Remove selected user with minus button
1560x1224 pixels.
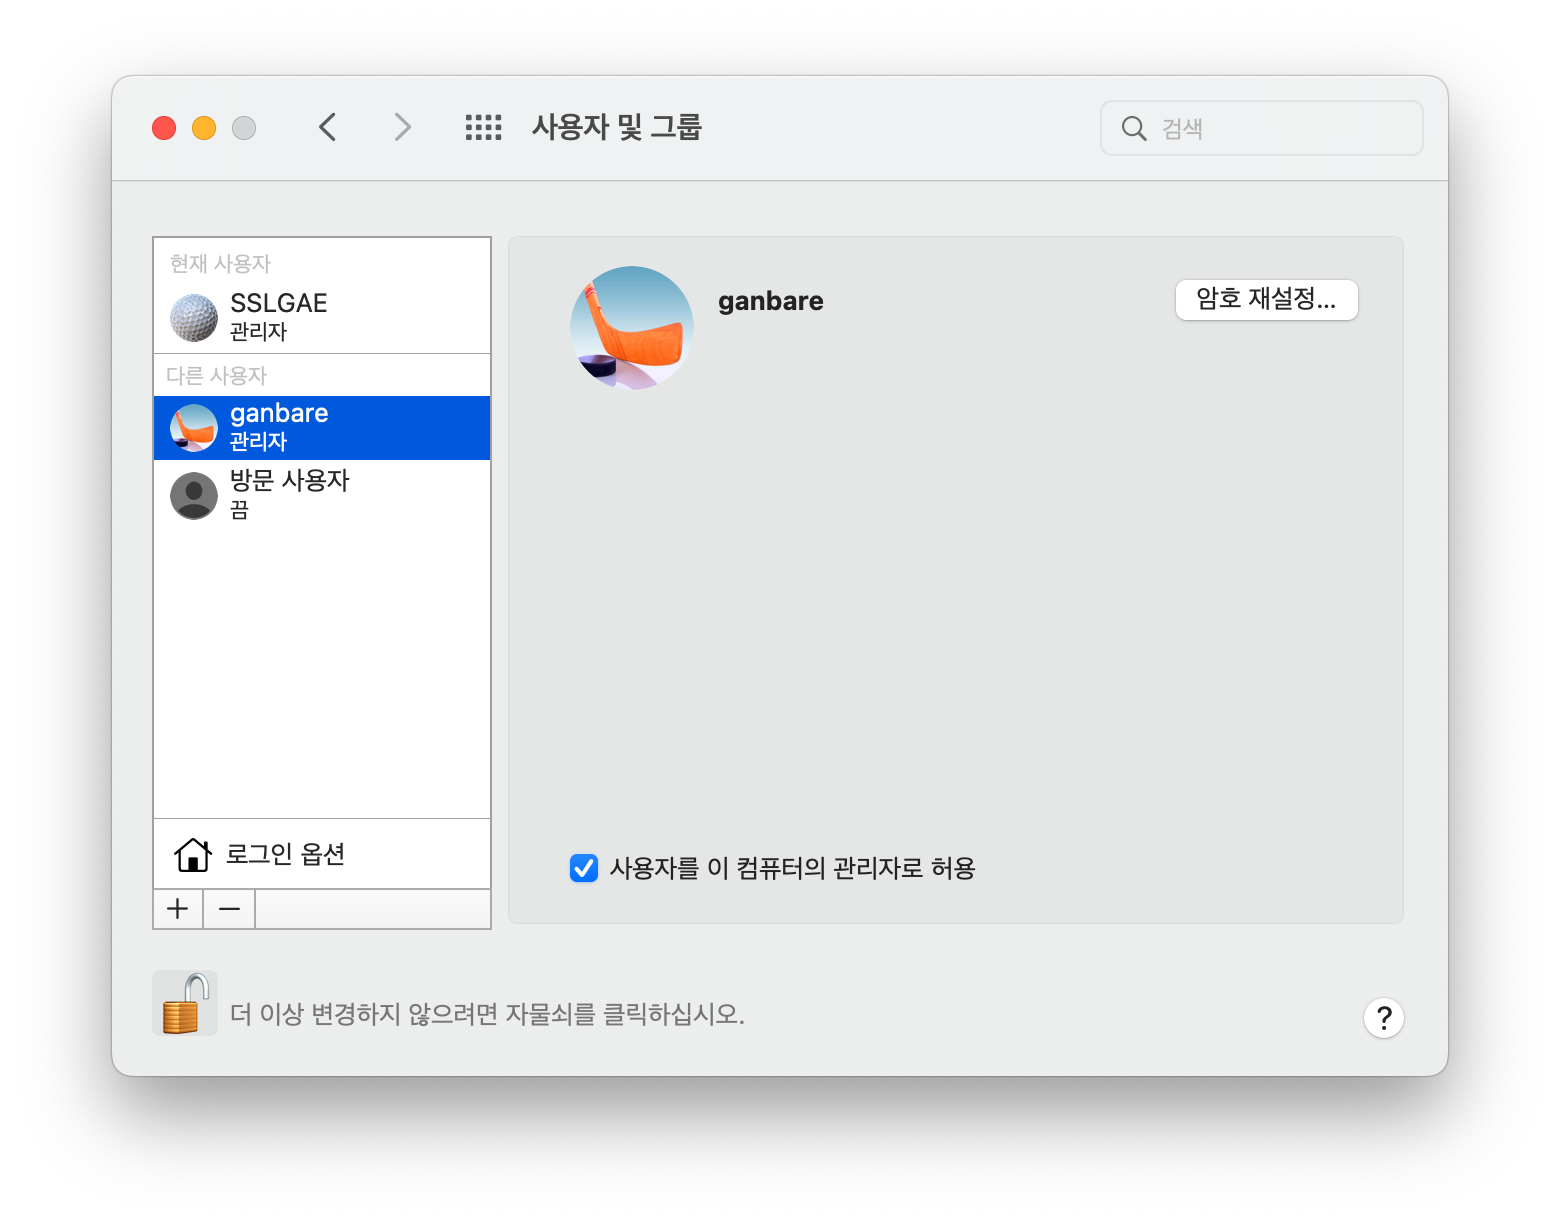click(229, 909)
